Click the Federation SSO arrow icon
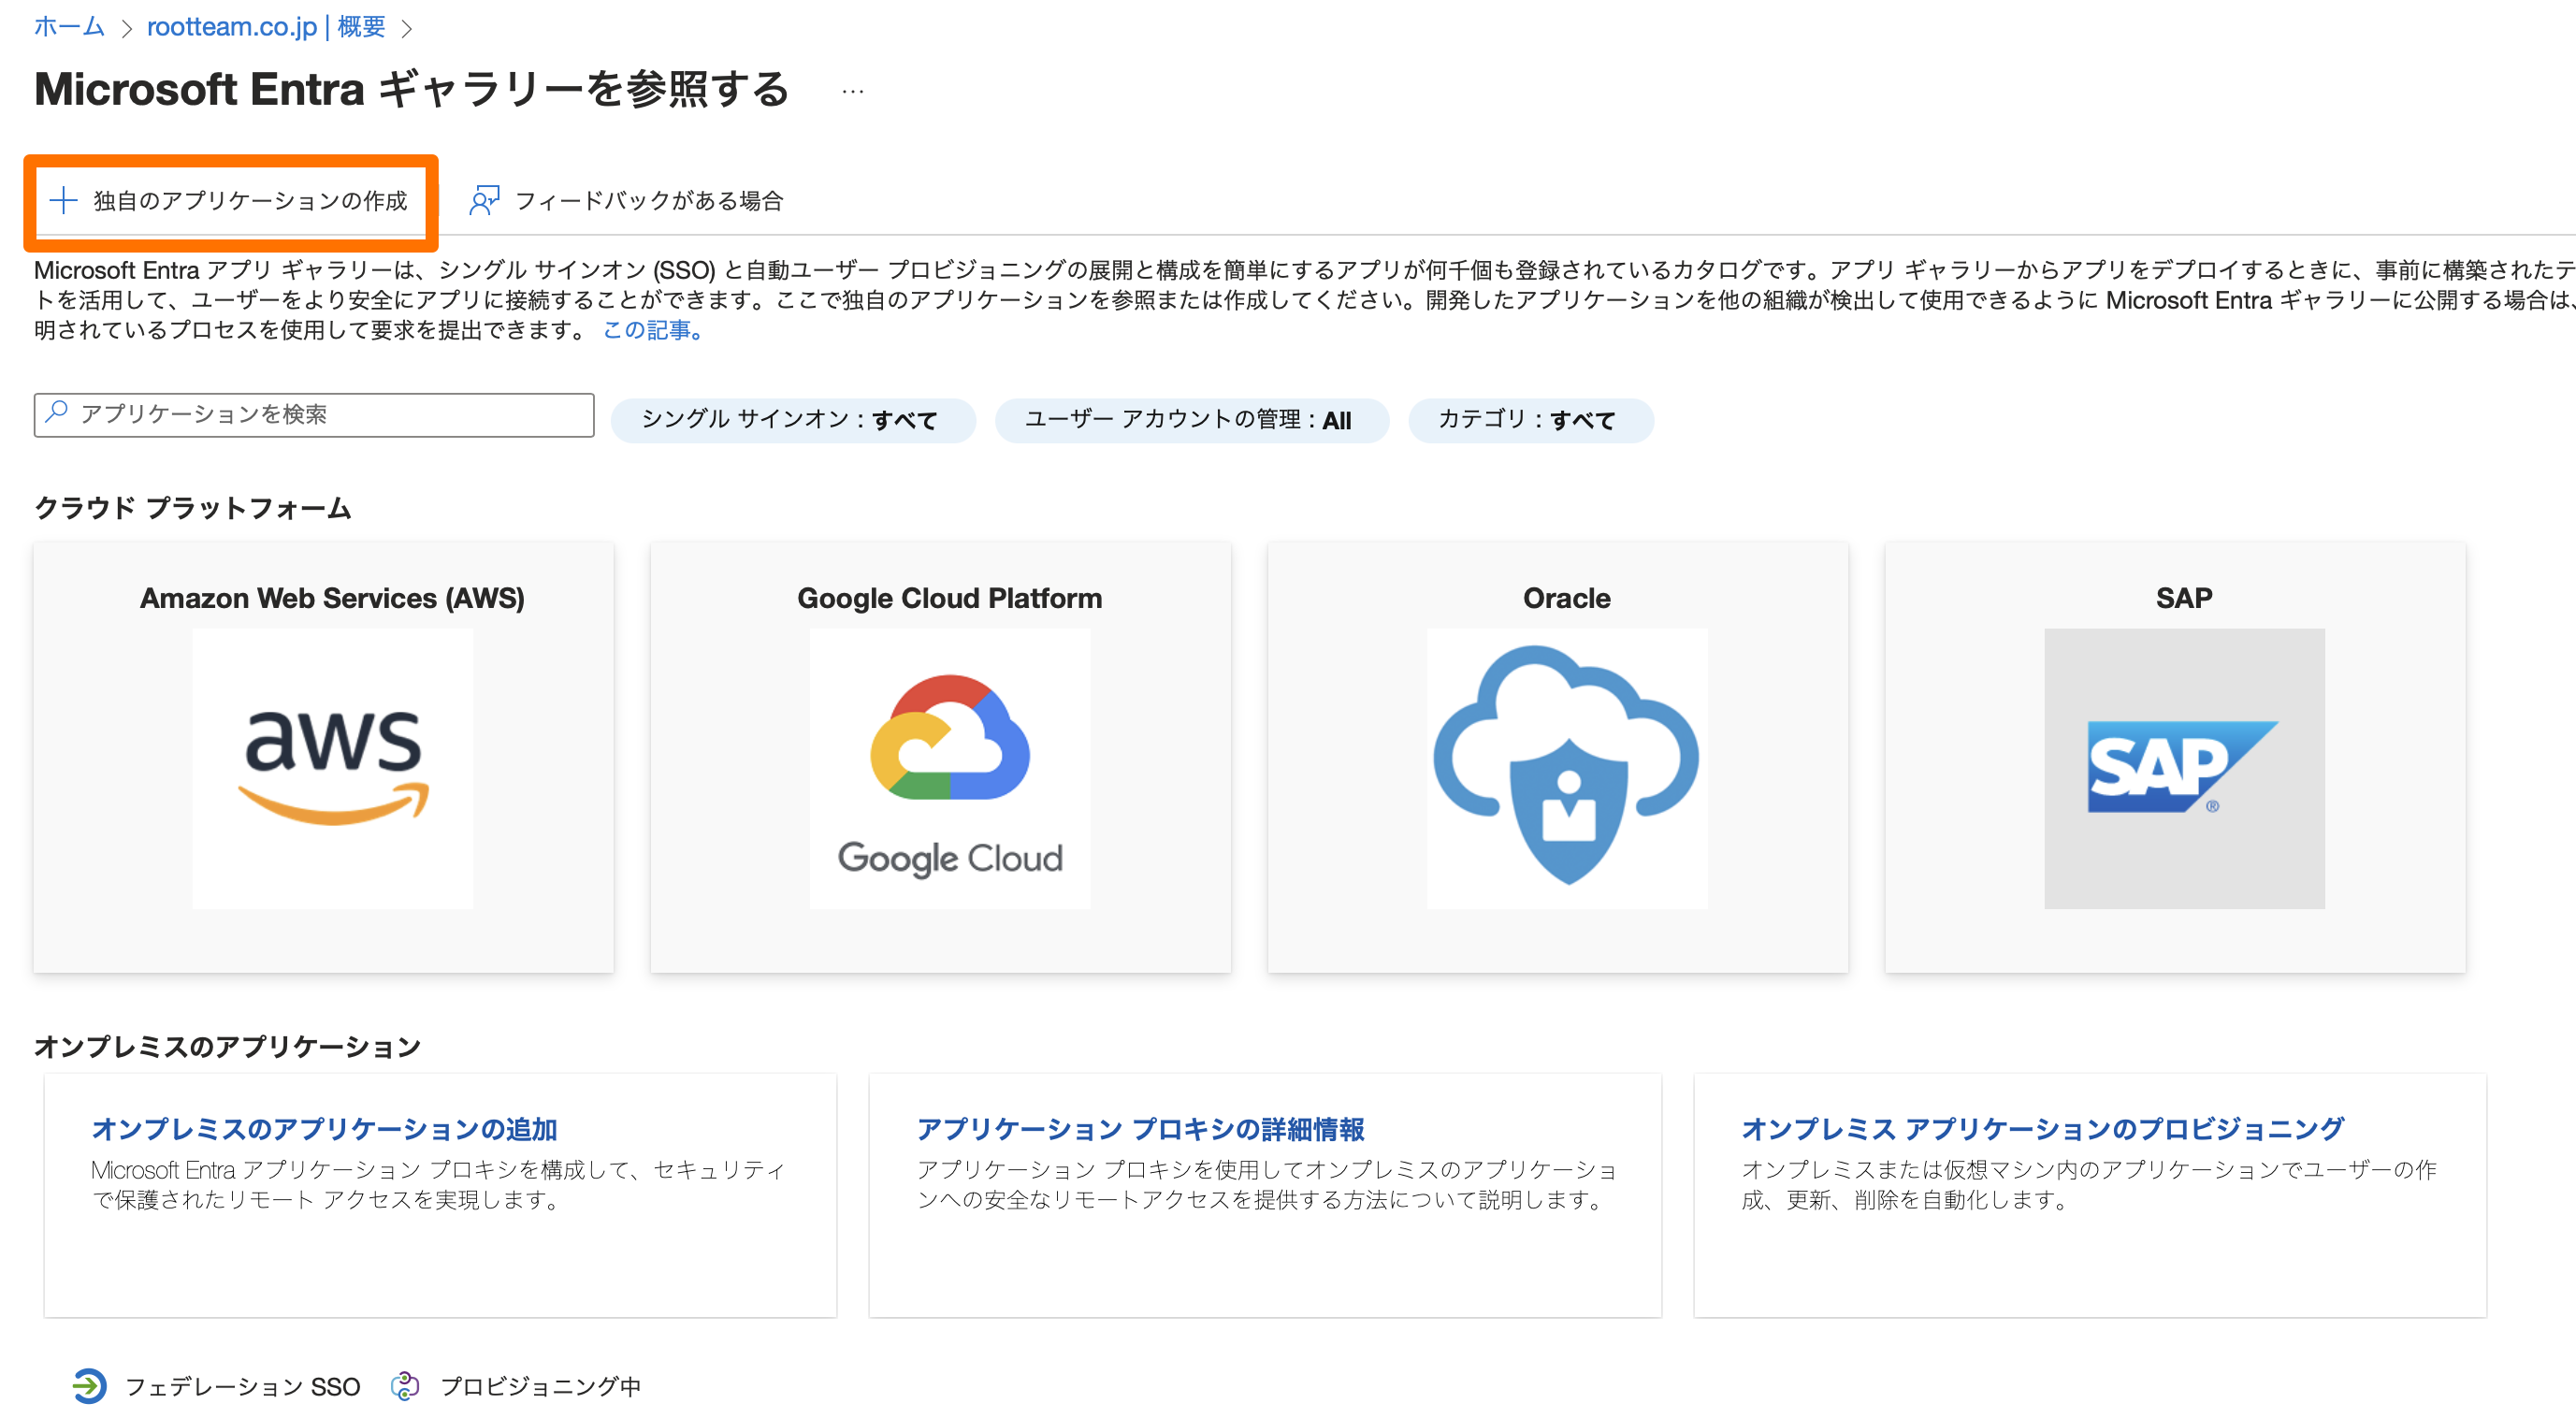 point(89,1385)
